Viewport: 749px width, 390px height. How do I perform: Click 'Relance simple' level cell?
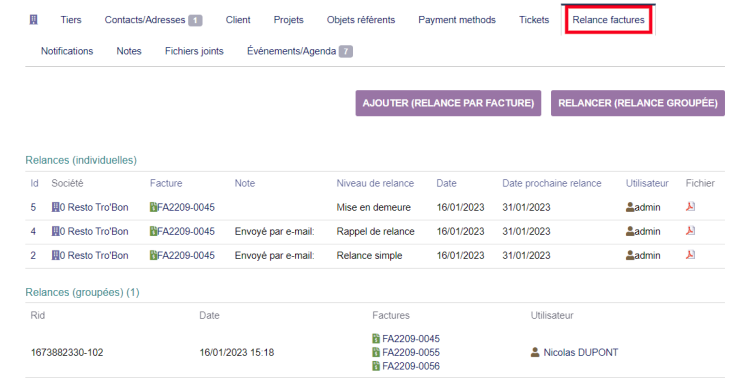point(369,255)
